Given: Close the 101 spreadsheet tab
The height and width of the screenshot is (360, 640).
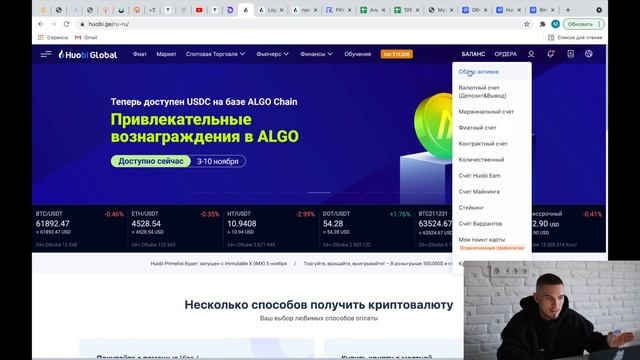Looking at the screenshot, I should coord(417,10).
